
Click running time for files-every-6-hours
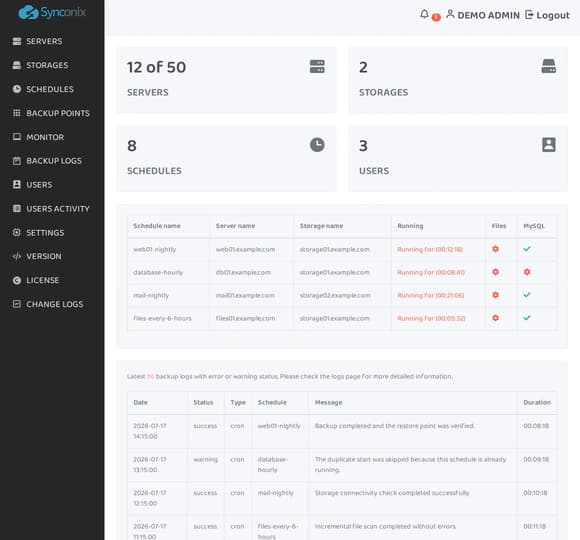pyautogui.click(x=431, y=318)
